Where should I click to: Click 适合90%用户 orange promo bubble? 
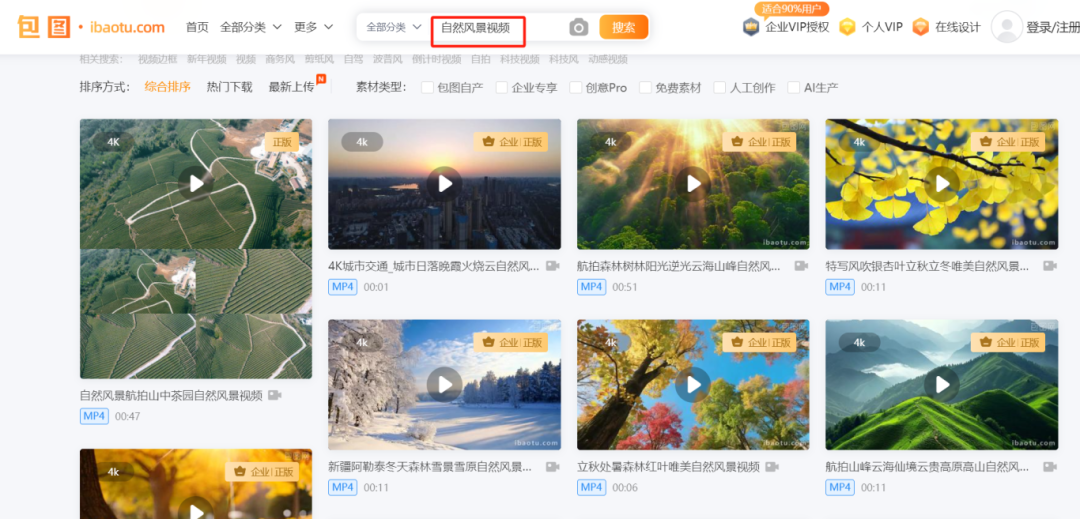tap(792, 9)
